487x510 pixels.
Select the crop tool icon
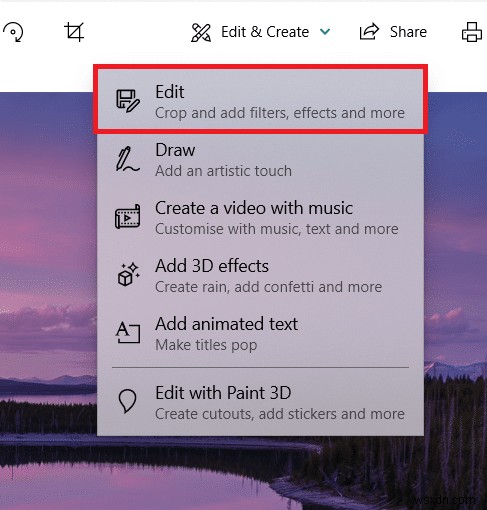tap(74, 32)
